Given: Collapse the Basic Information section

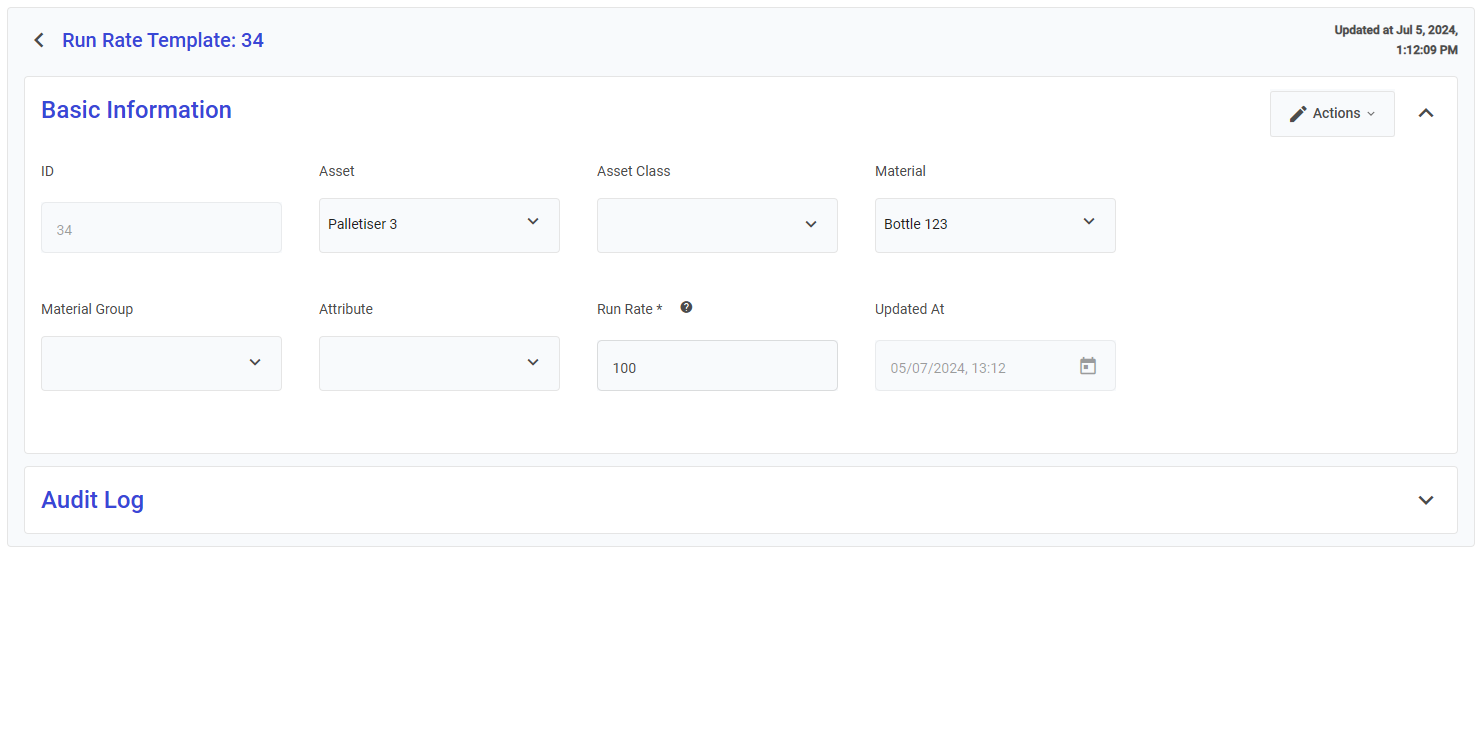Looking at the screenshot, I should [x=1426, y=113].
